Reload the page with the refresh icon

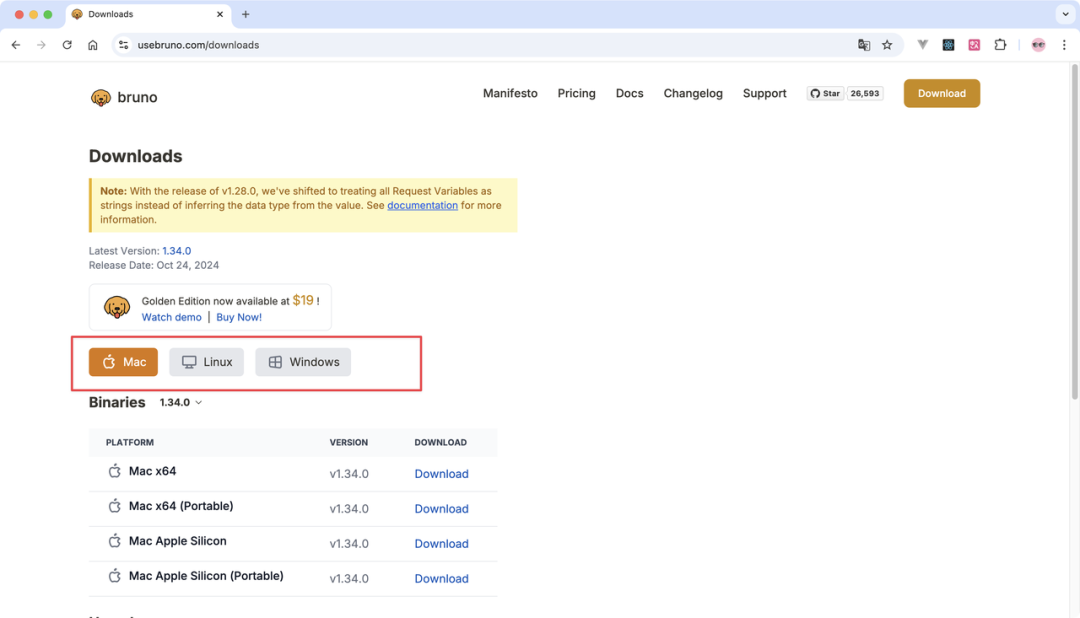pos(67,45)
